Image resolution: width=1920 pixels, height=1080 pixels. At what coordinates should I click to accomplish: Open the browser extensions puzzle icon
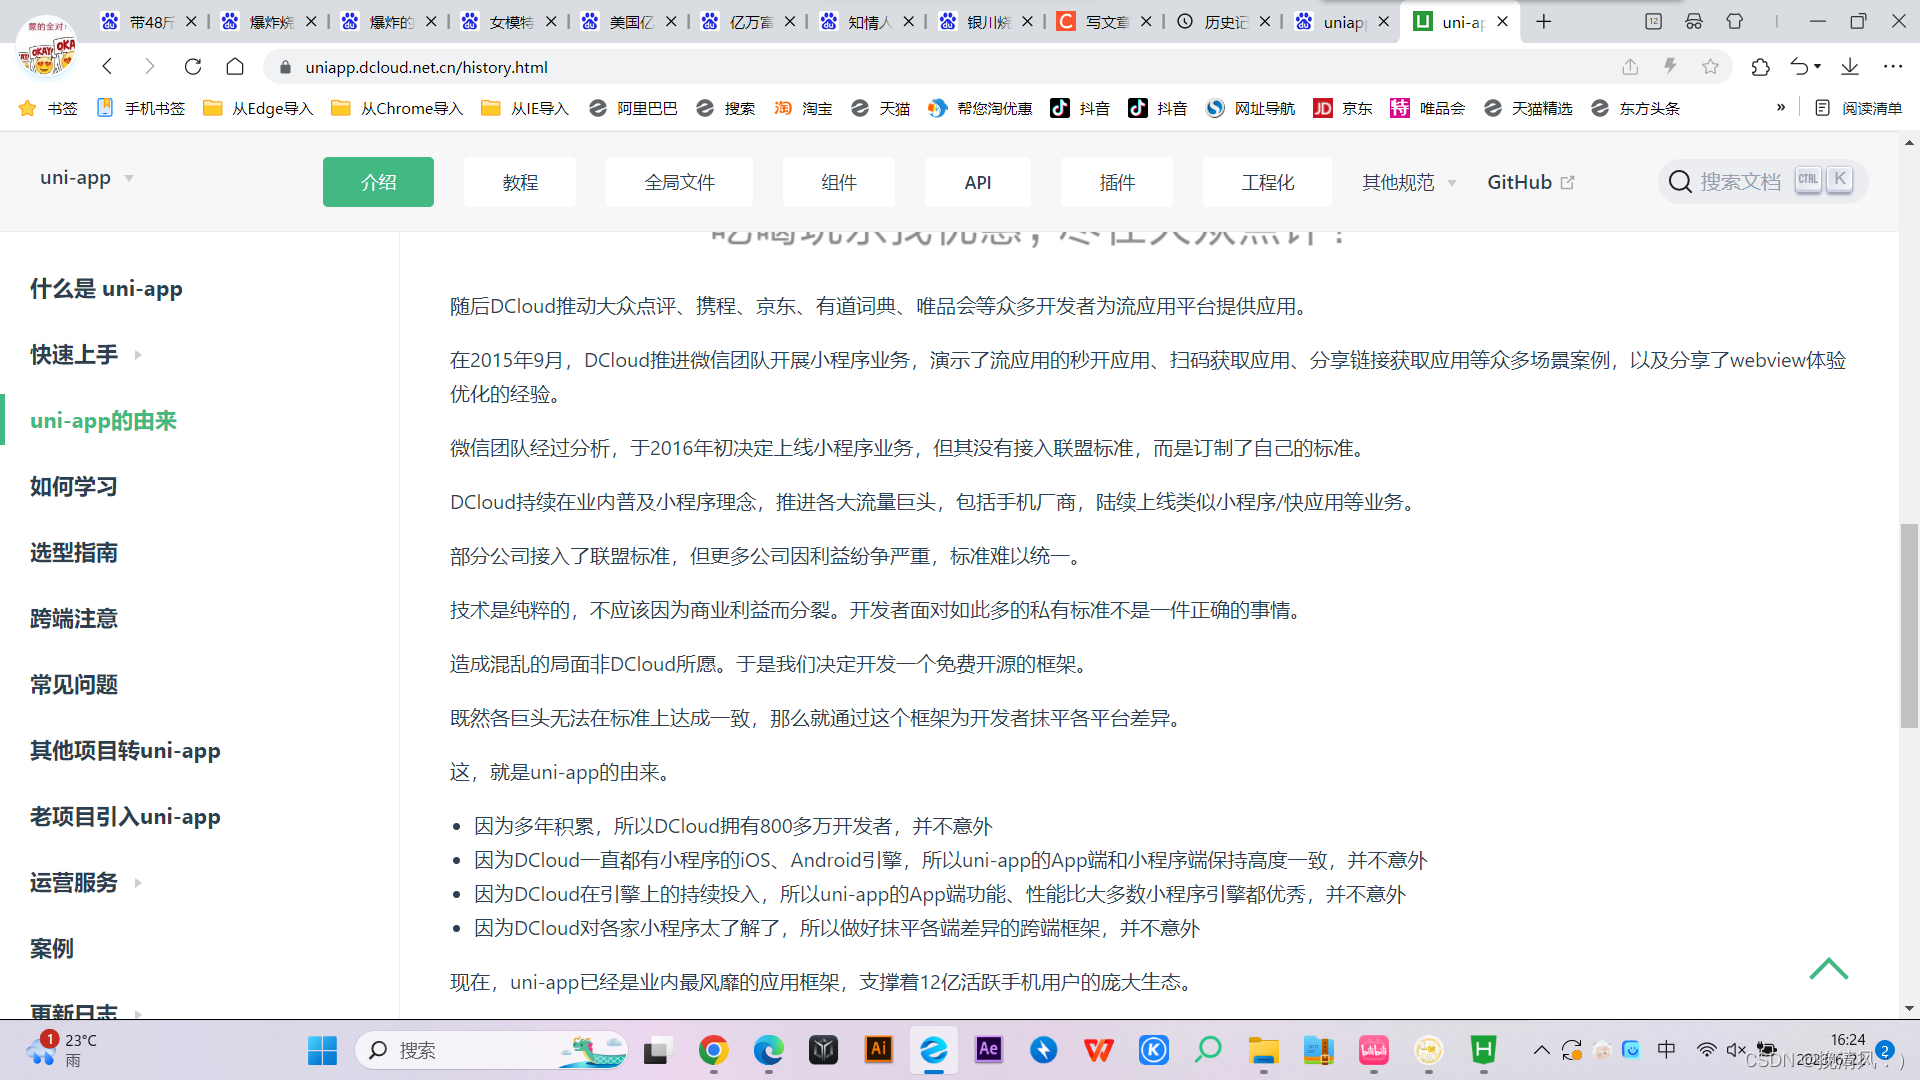click(1760, 67)
